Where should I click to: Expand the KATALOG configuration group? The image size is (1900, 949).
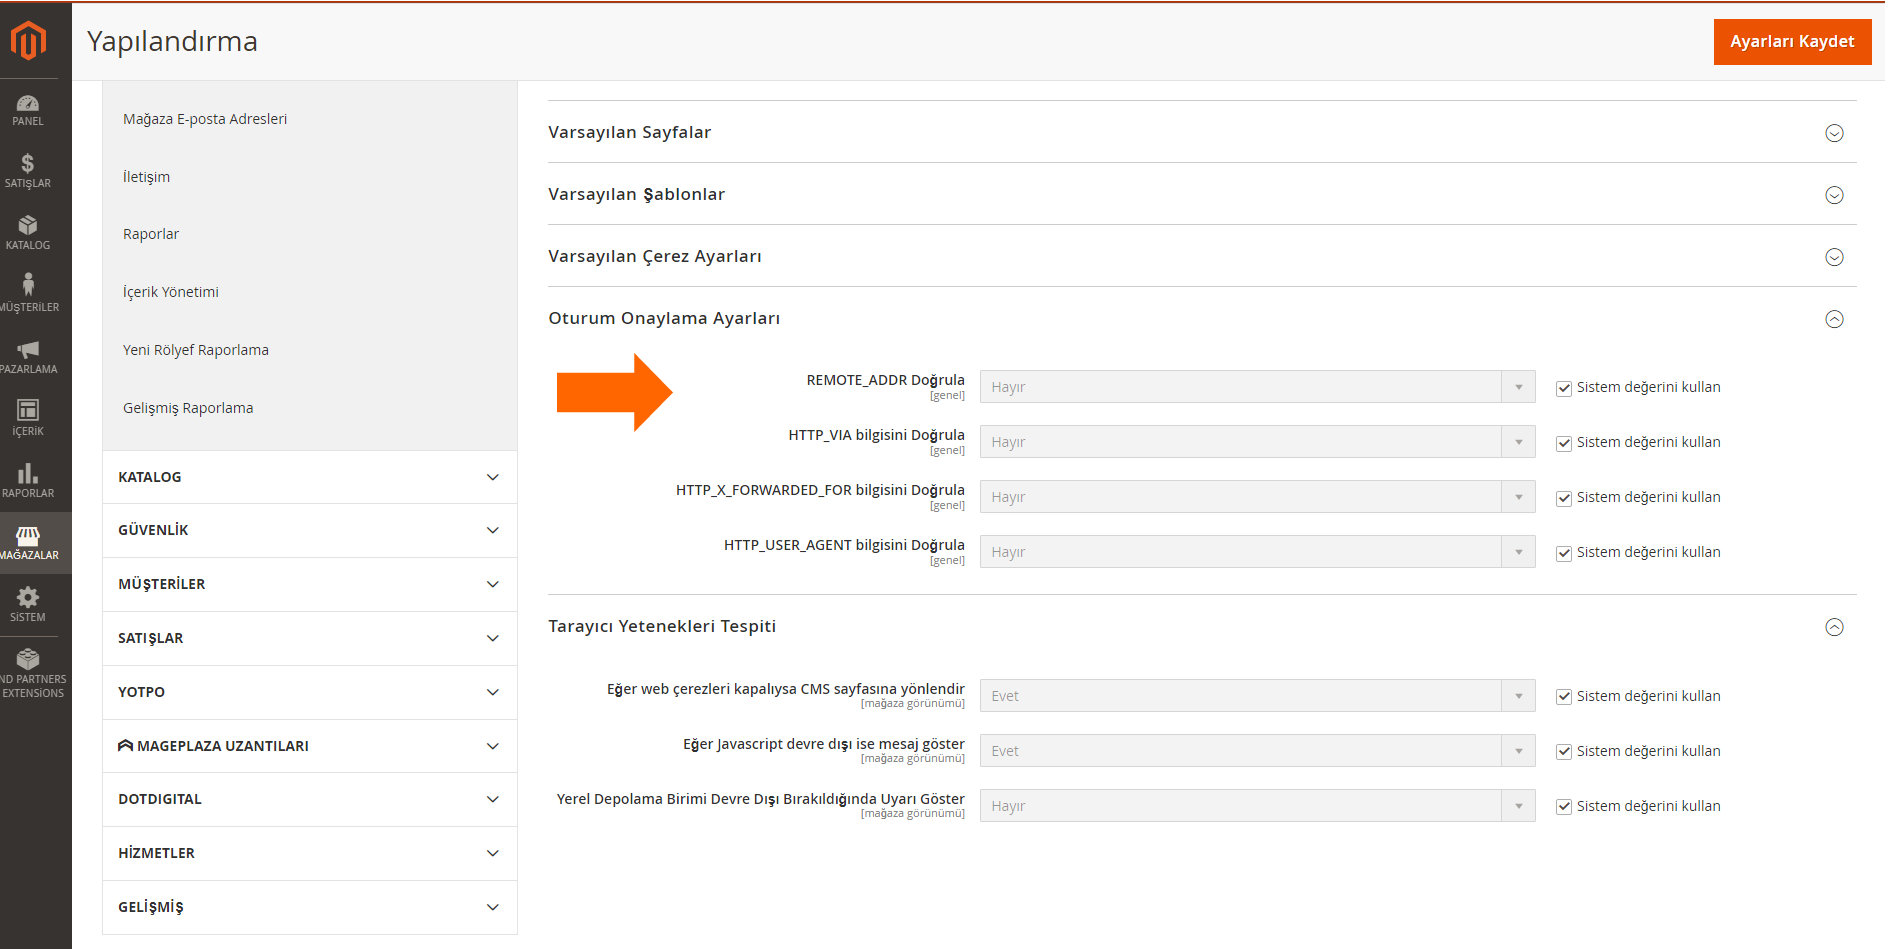310,477
